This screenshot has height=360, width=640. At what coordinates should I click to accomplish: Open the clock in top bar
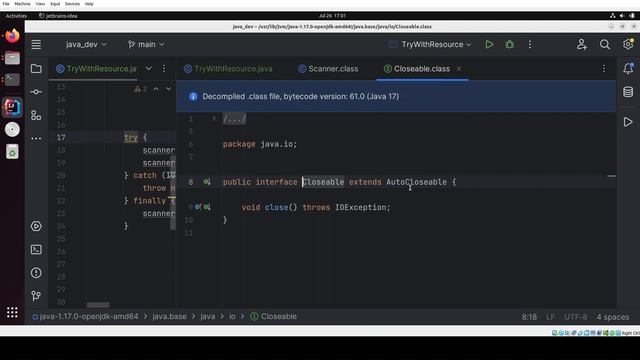tap(332, 16)
